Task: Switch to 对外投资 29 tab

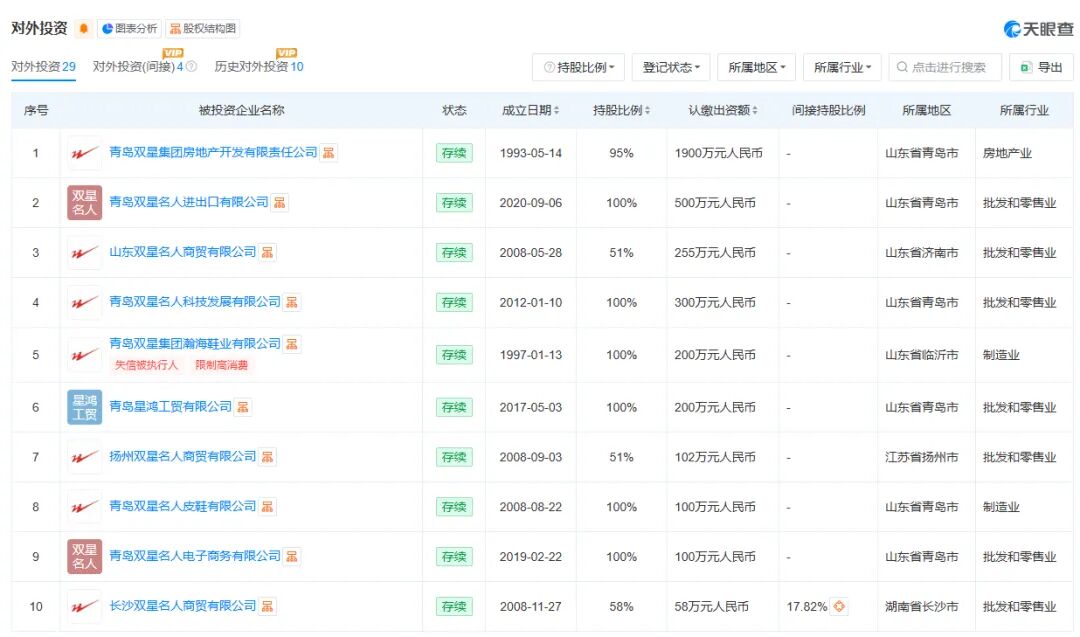Action: (x=43, y=67)
